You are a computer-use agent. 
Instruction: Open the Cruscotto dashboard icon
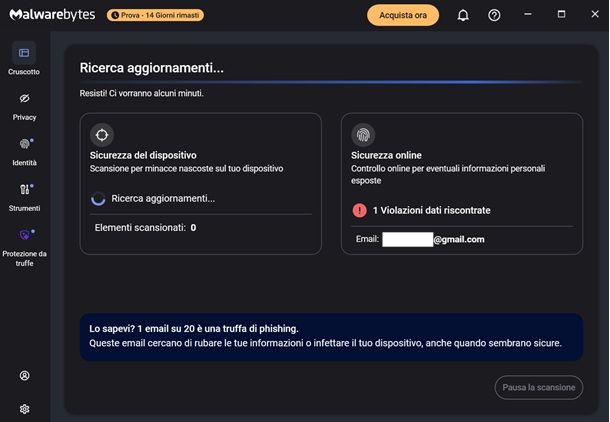click(24, 53)
